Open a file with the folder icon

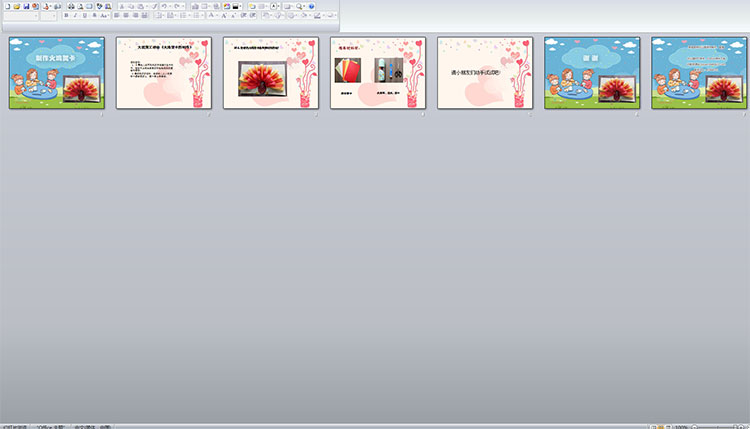tap(17, 7)
